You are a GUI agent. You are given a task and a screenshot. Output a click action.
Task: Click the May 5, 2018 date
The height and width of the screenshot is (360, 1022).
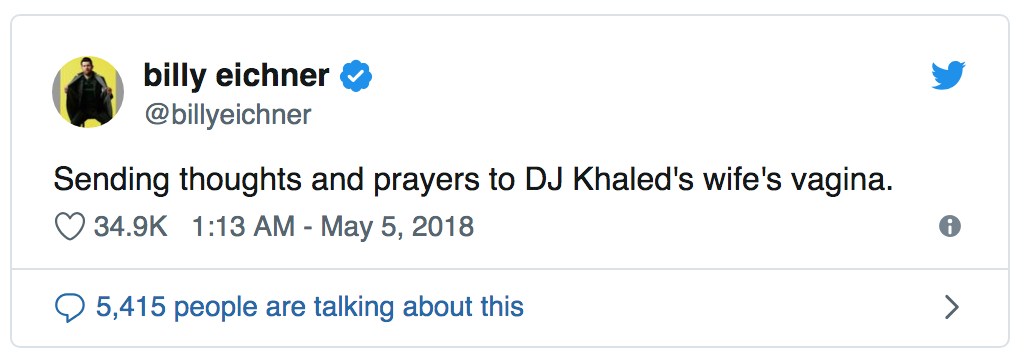(397, 227)
